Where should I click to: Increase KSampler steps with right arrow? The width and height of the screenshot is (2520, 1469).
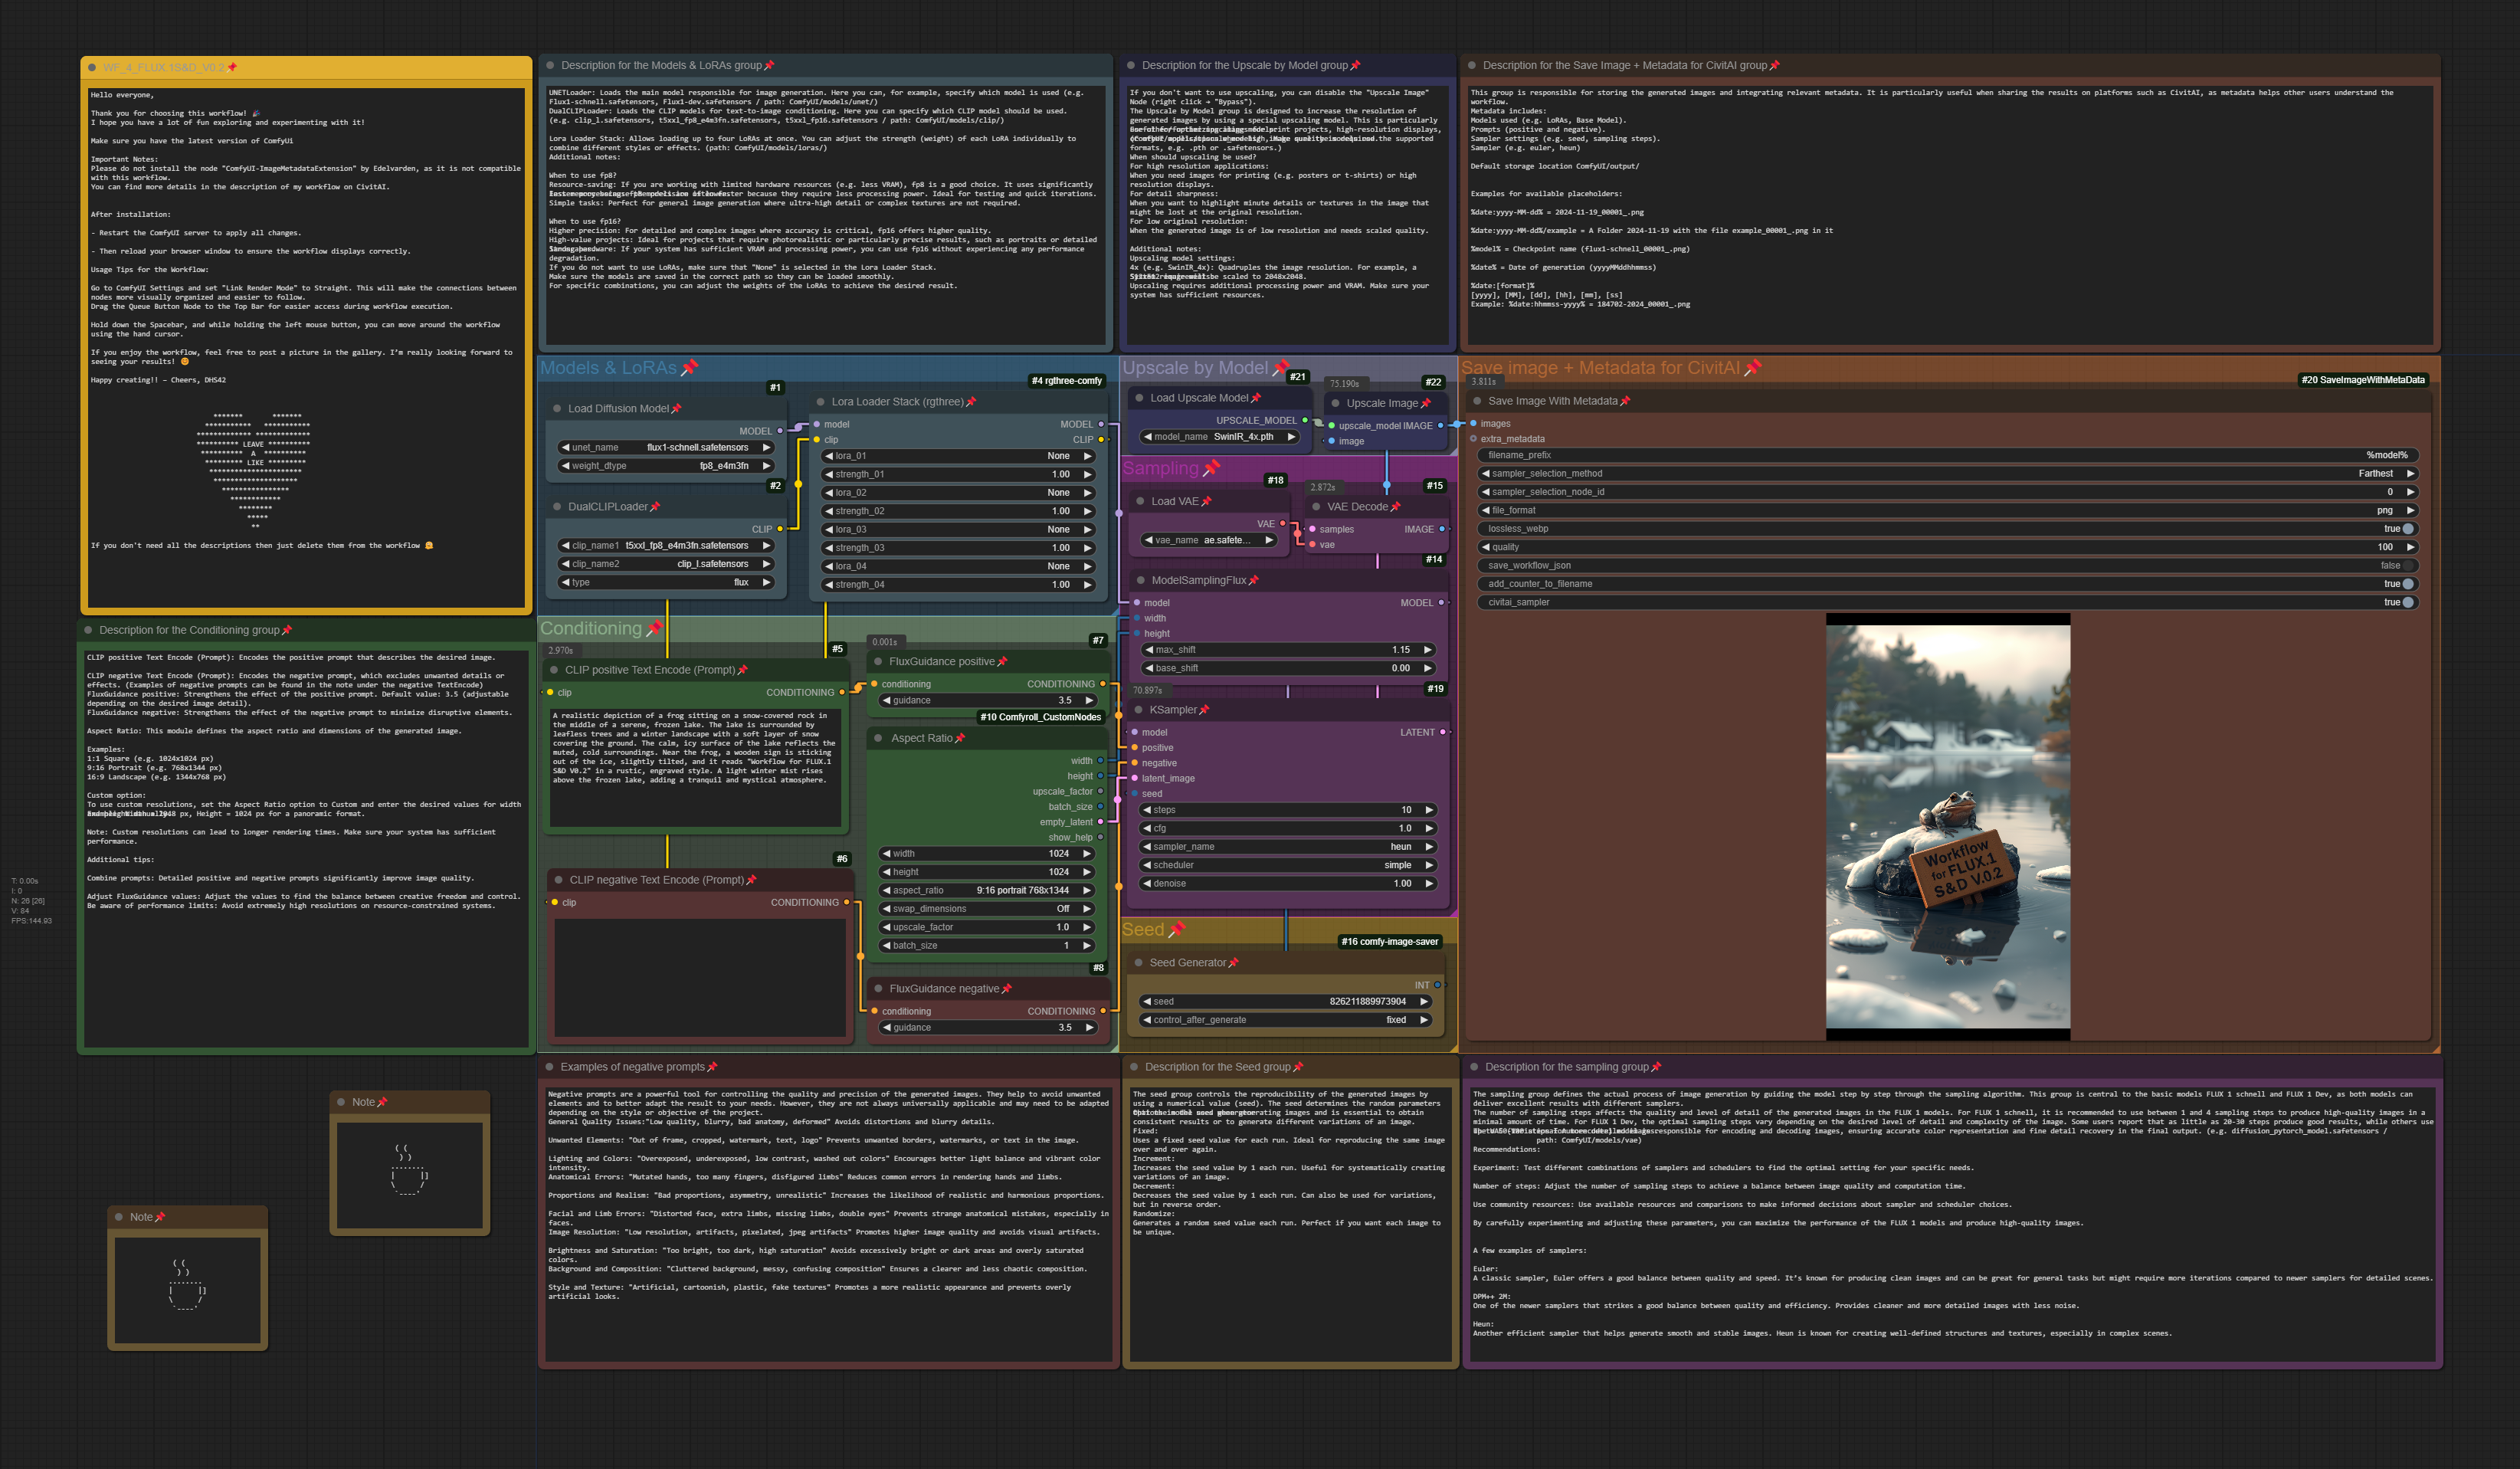(1429, 810)
